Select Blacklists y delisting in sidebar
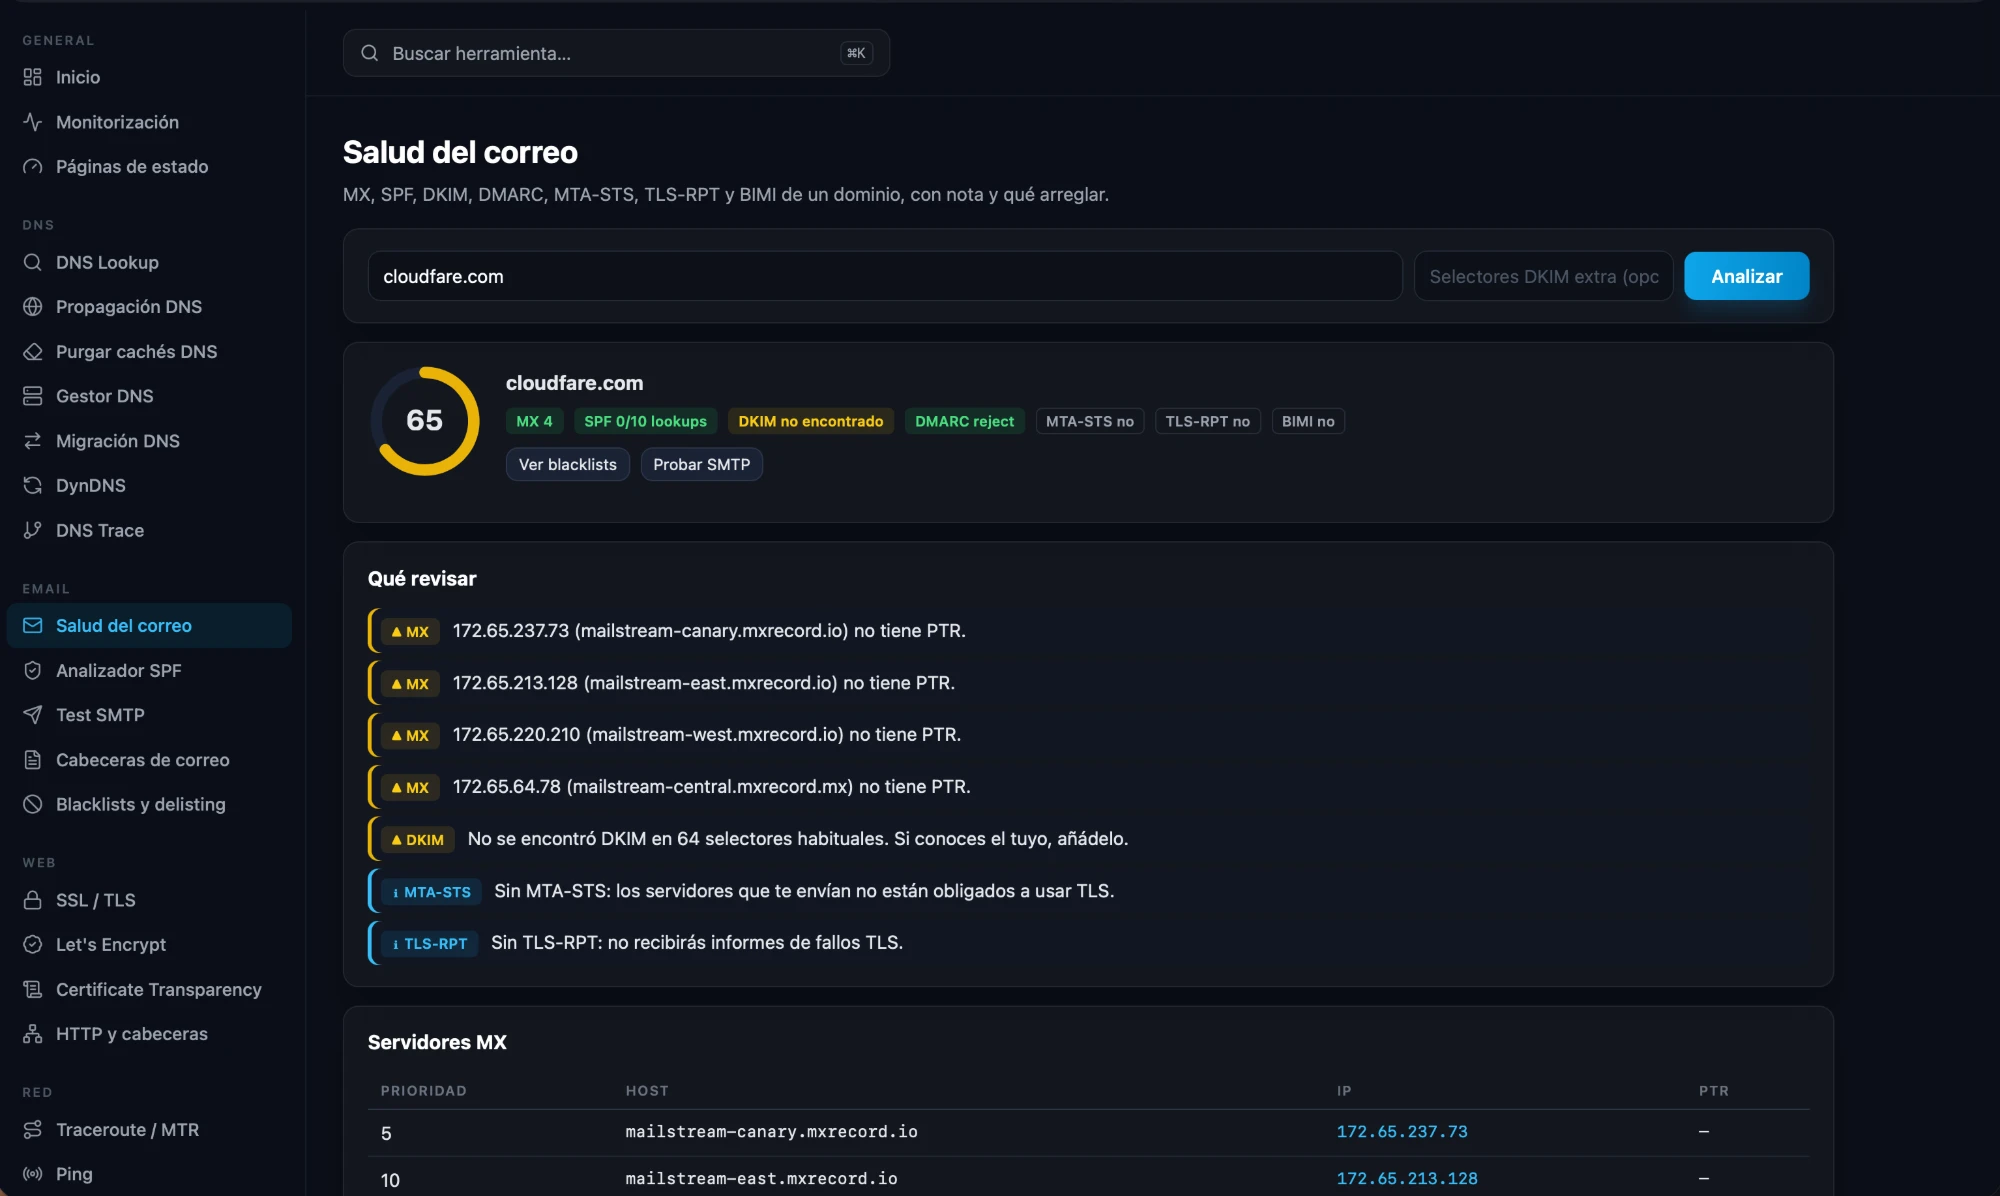Screen dimensions: 2000x1196 [149, 804]
